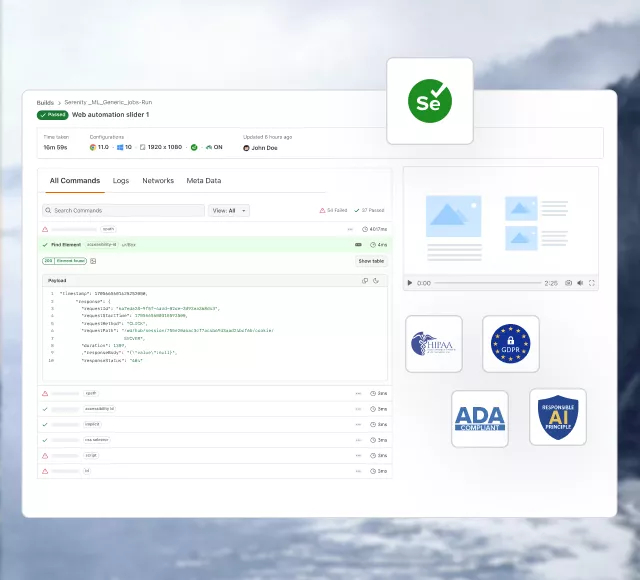640x580 pixels.
Task: Click the video preview thumbnail
Action: [x=501, y=221]
